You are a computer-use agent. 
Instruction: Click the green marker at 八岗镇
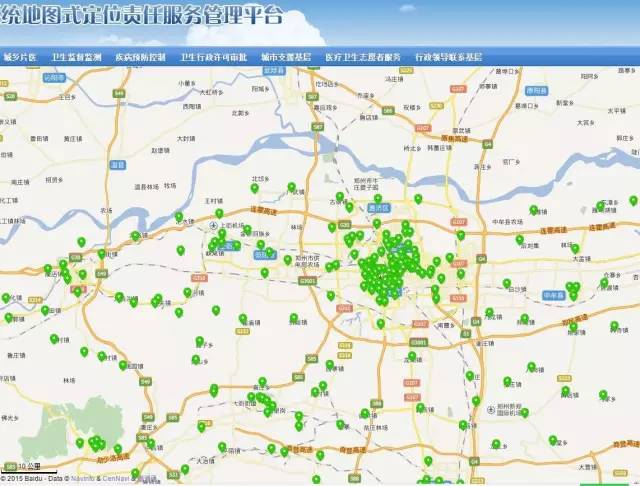click(x=531, y=367)
